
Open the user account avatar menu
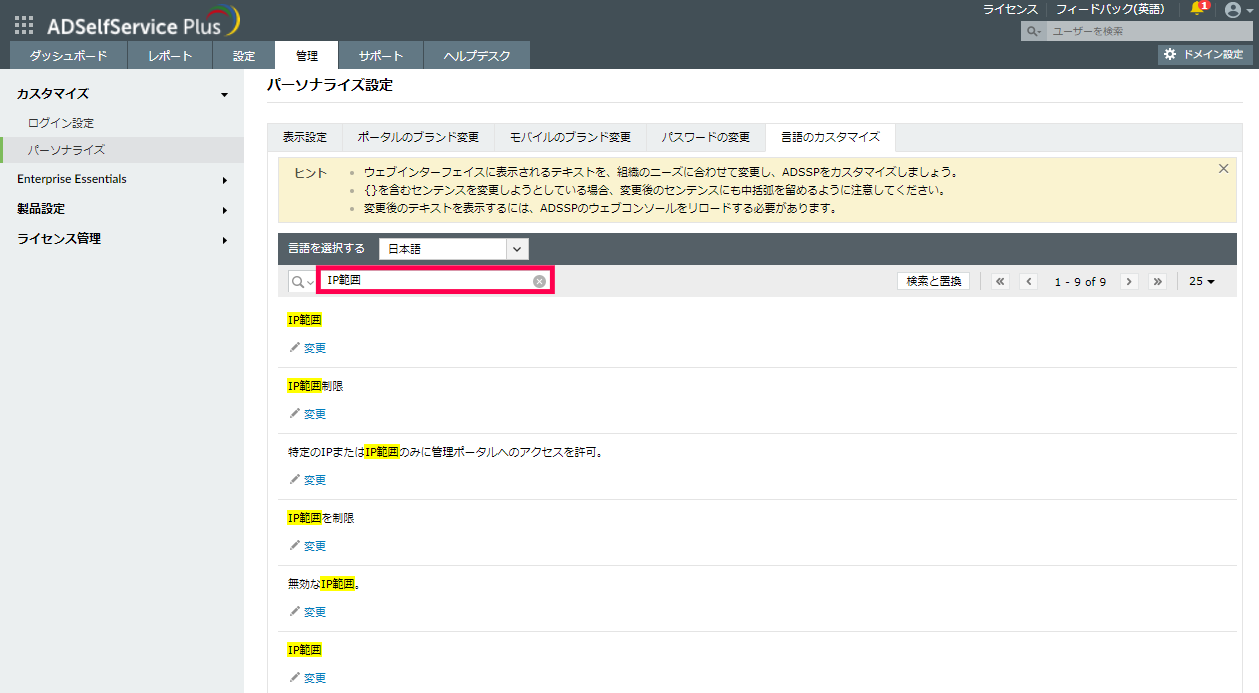point(1233,10)
